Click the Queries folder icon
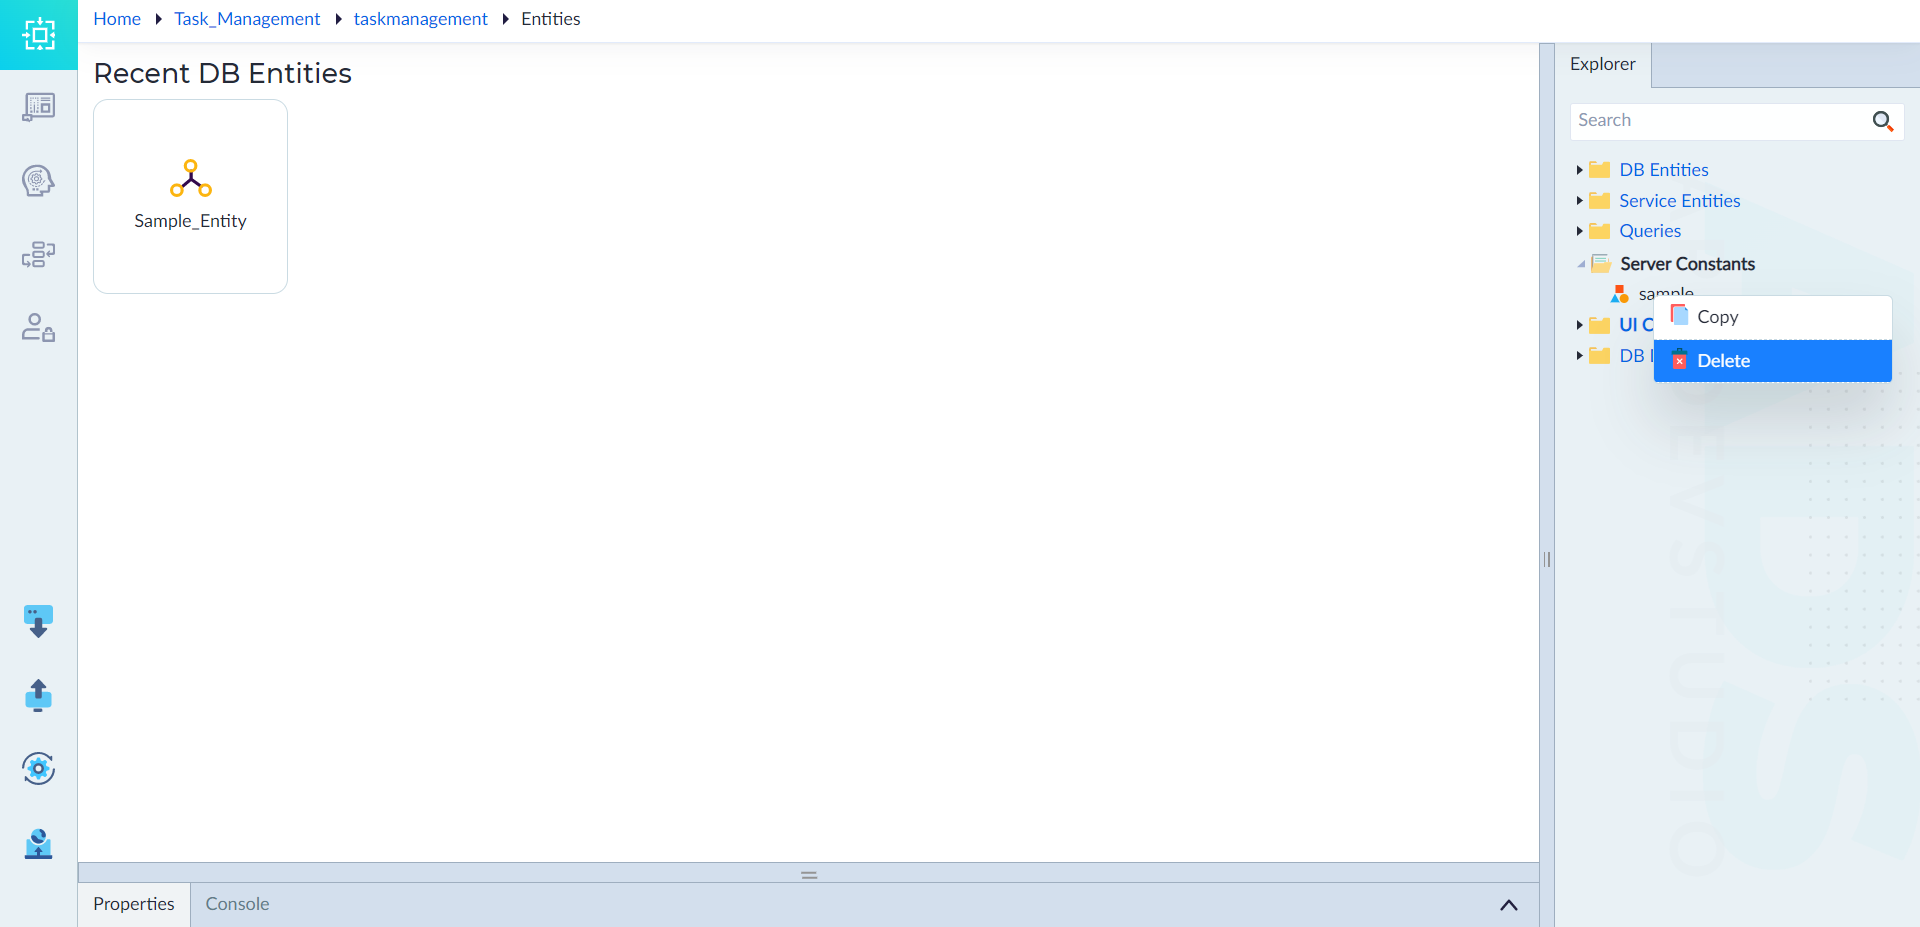Viewport: 1920px width, 927px height. pyautogui.click(x=1600, y=231)
